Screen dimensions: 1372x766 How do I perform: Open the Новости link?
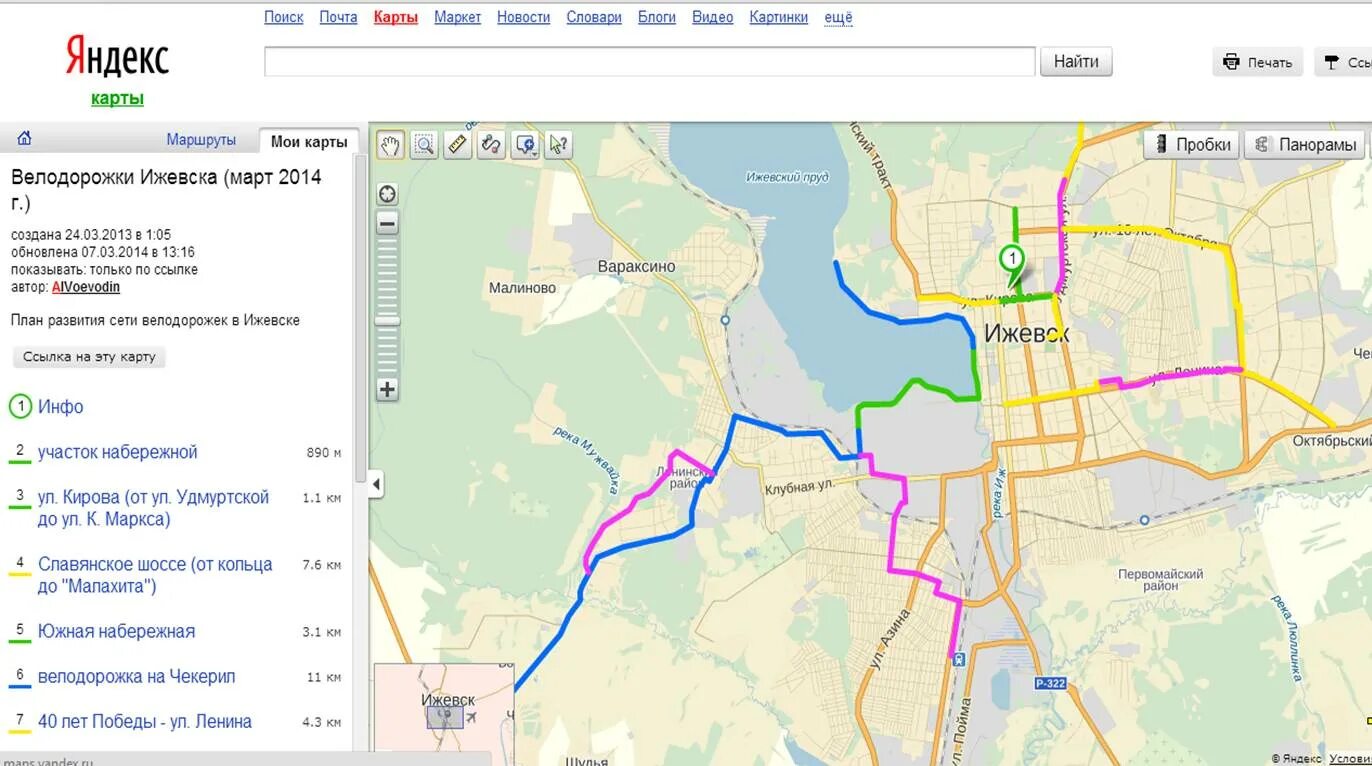click(x=524, y=17)
